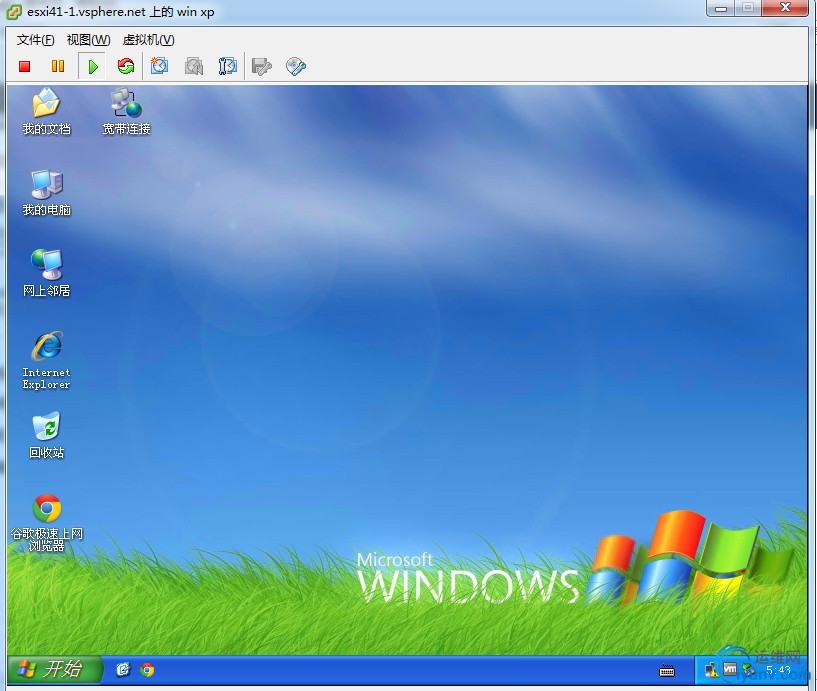Select the 宽带连接 desktop icon
The height and width of the screenshot is (691, 817).
[127, 112]
